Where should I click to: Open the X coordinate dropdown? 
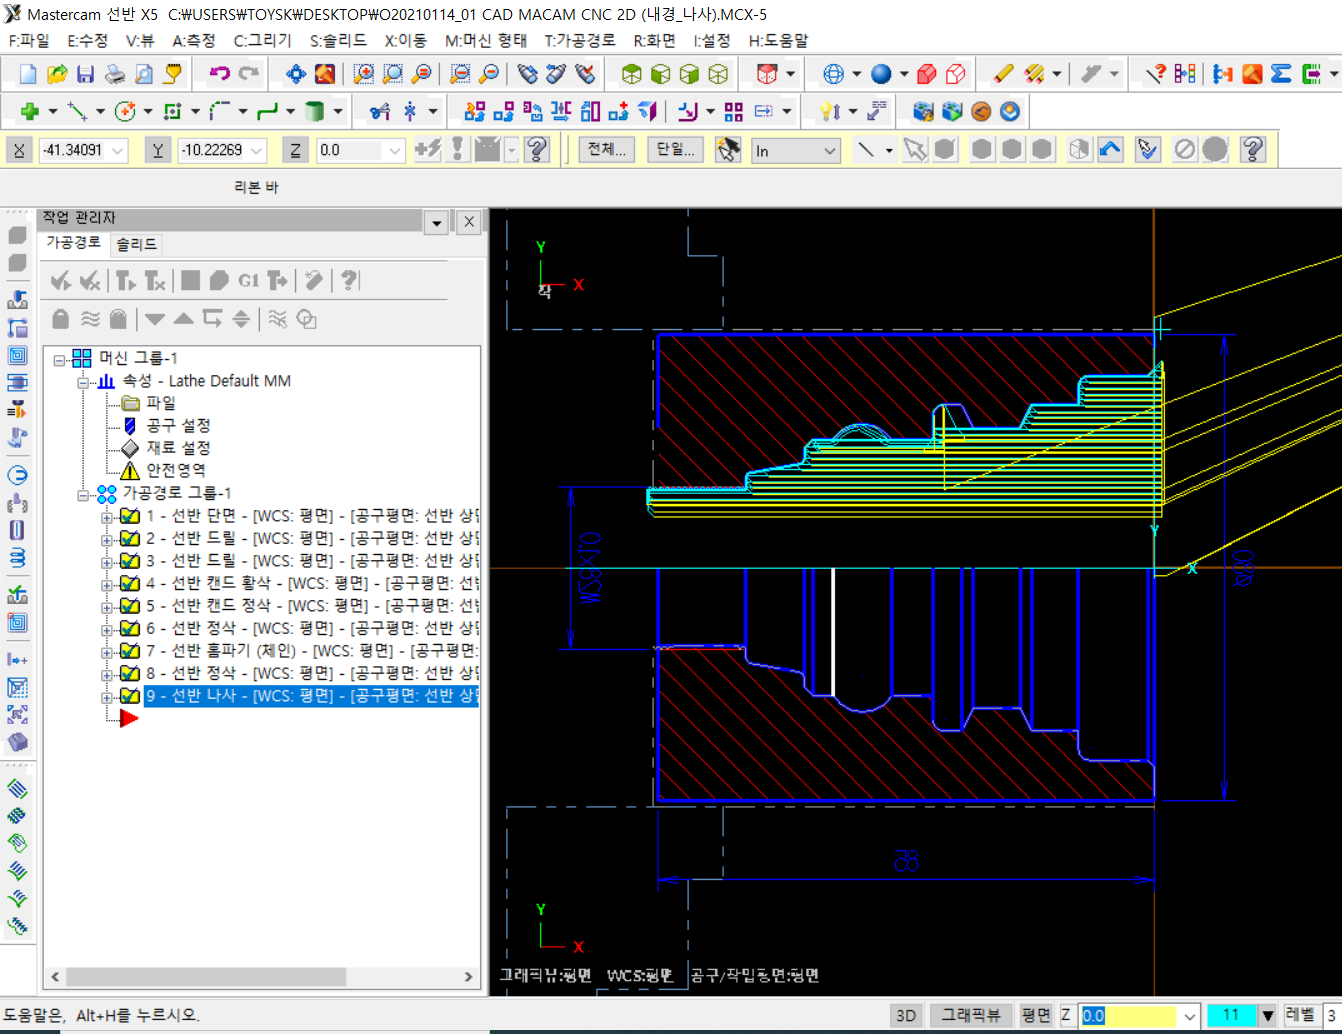pyautogui.click(x=118, y=151)
